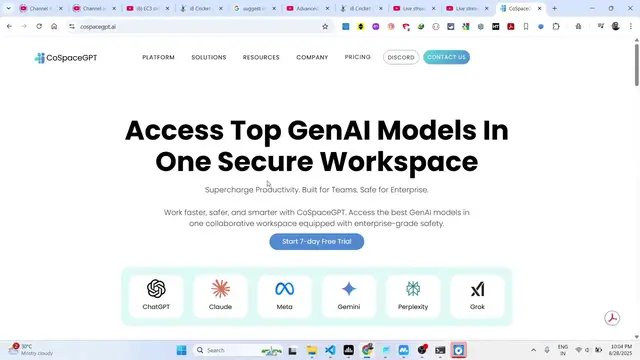This screenshot has height=360, width=640.
Task: Go back with the browser back arrow
Action: point(9,27)
